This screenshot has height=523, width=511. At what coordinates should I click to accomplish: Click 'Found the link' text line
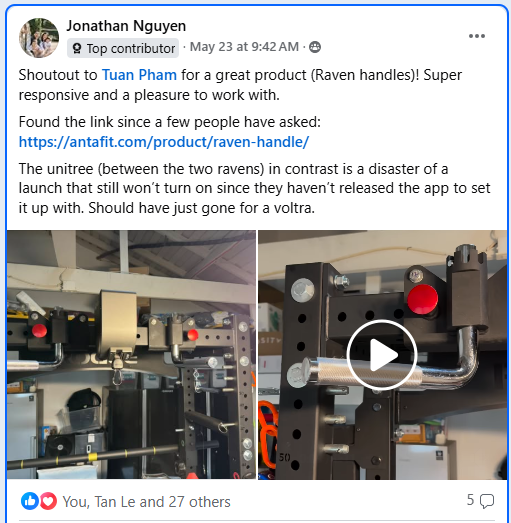169,122
